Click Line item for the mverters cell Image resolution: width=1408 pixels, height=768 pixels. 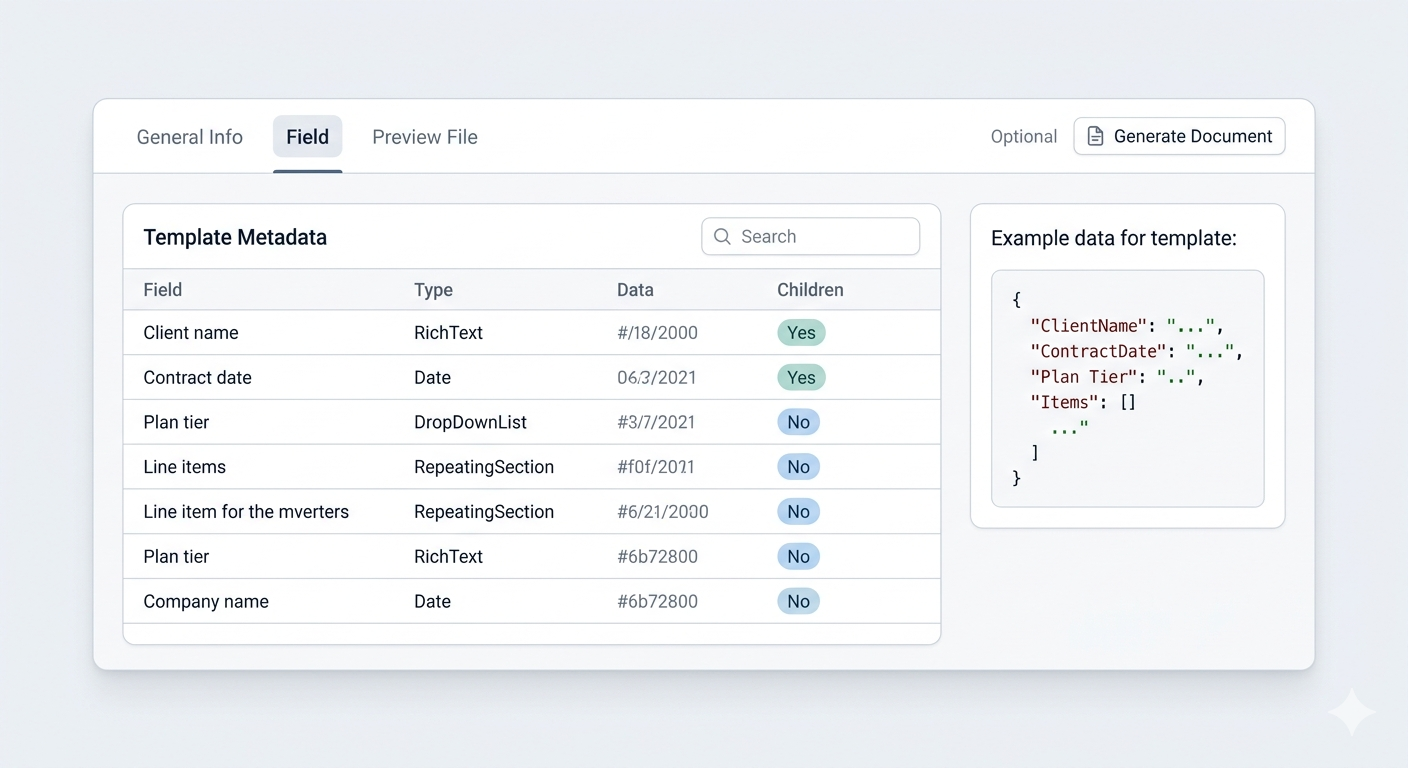pyautogui.click(x=246, y=512)
